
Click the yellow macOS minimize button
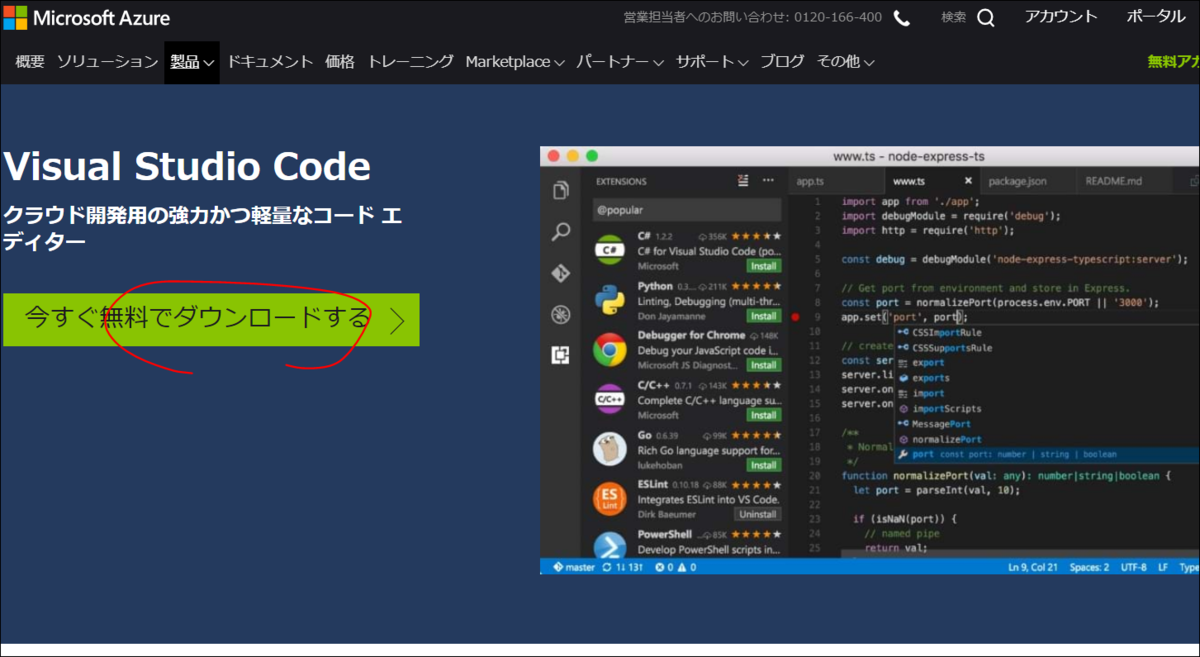click(x=573, y=157)
